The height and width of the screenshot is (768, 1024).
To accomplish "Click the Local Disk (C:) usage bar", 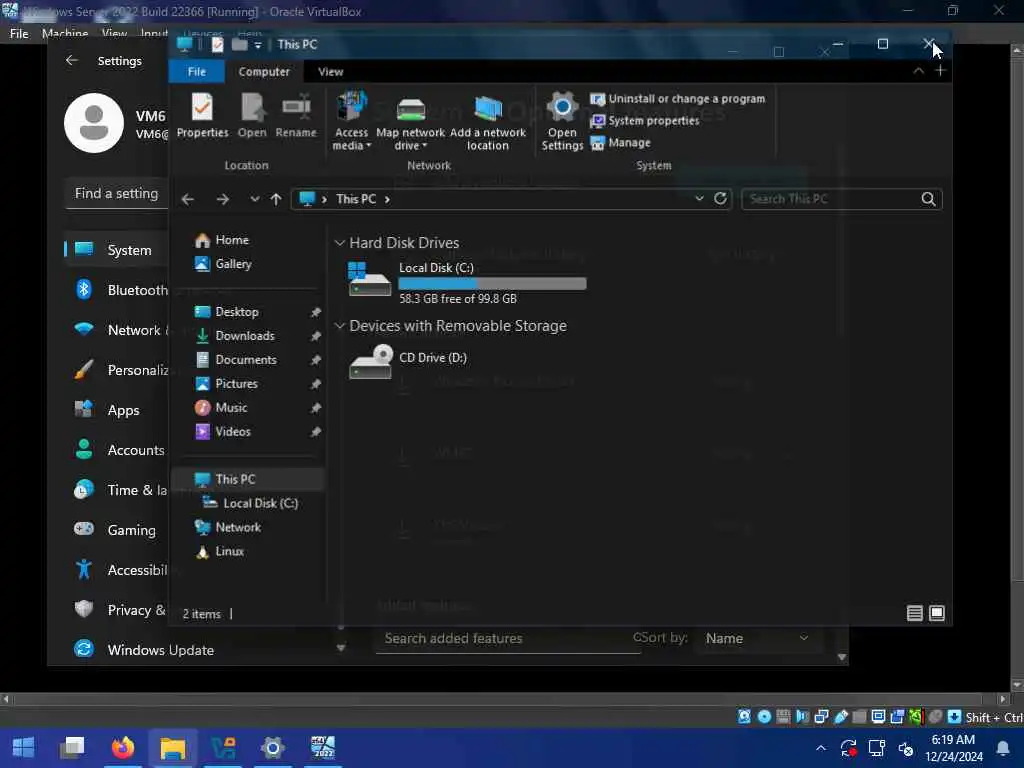I will coord(492,283).
